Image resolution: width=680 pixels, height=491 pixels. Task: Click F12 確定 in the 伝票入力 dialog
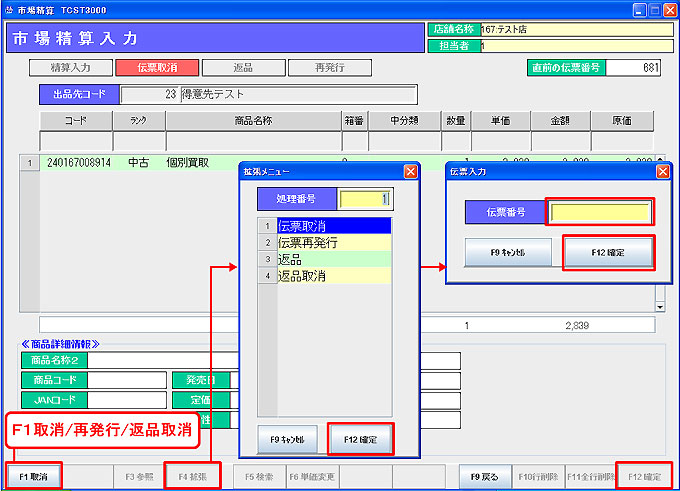pyautogui.click(x=608, y=252)
